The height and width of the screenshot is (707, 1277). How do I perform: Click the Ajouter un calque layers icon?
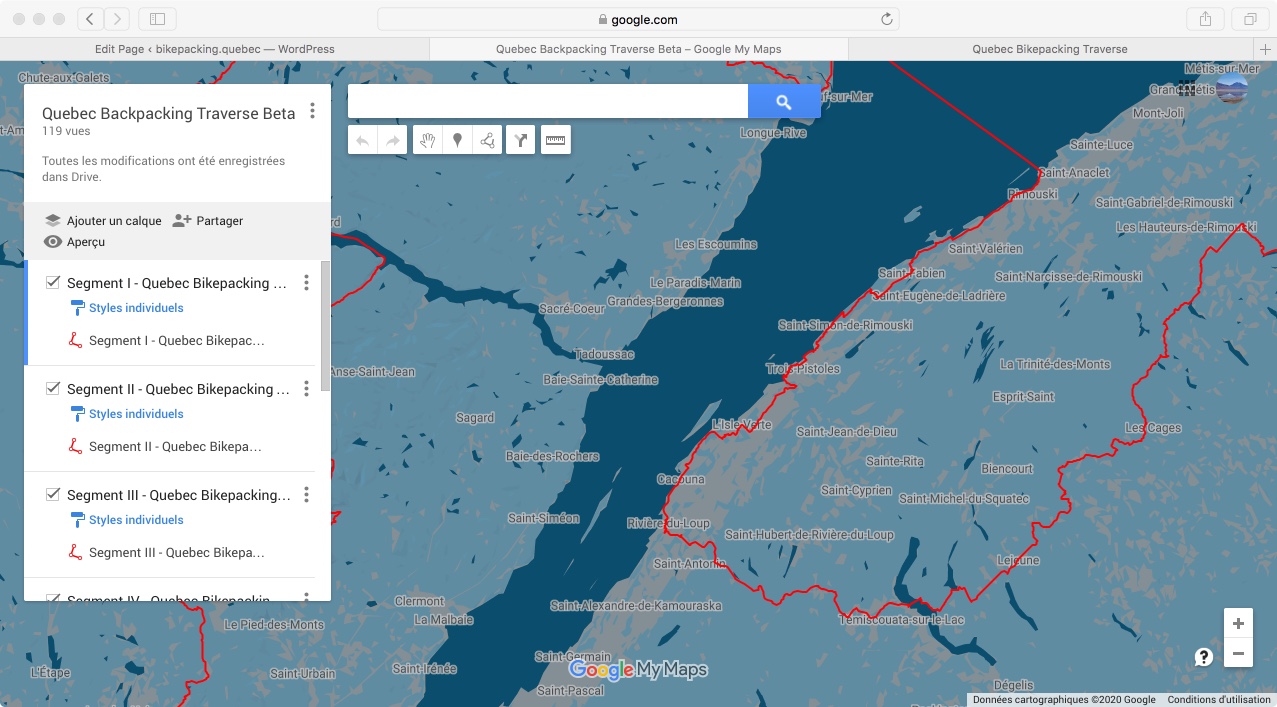53,220
